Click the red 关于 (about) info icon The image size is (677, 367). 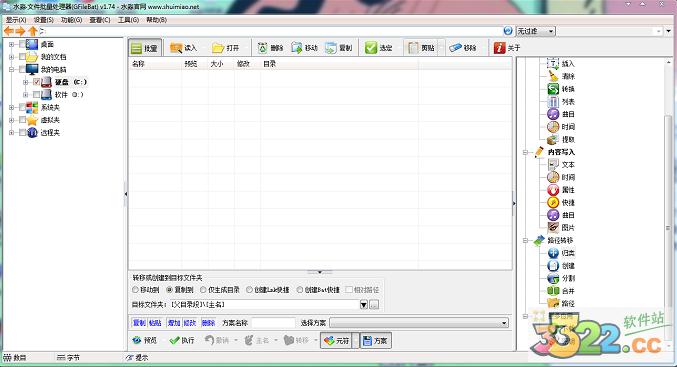tap(500, 48)
